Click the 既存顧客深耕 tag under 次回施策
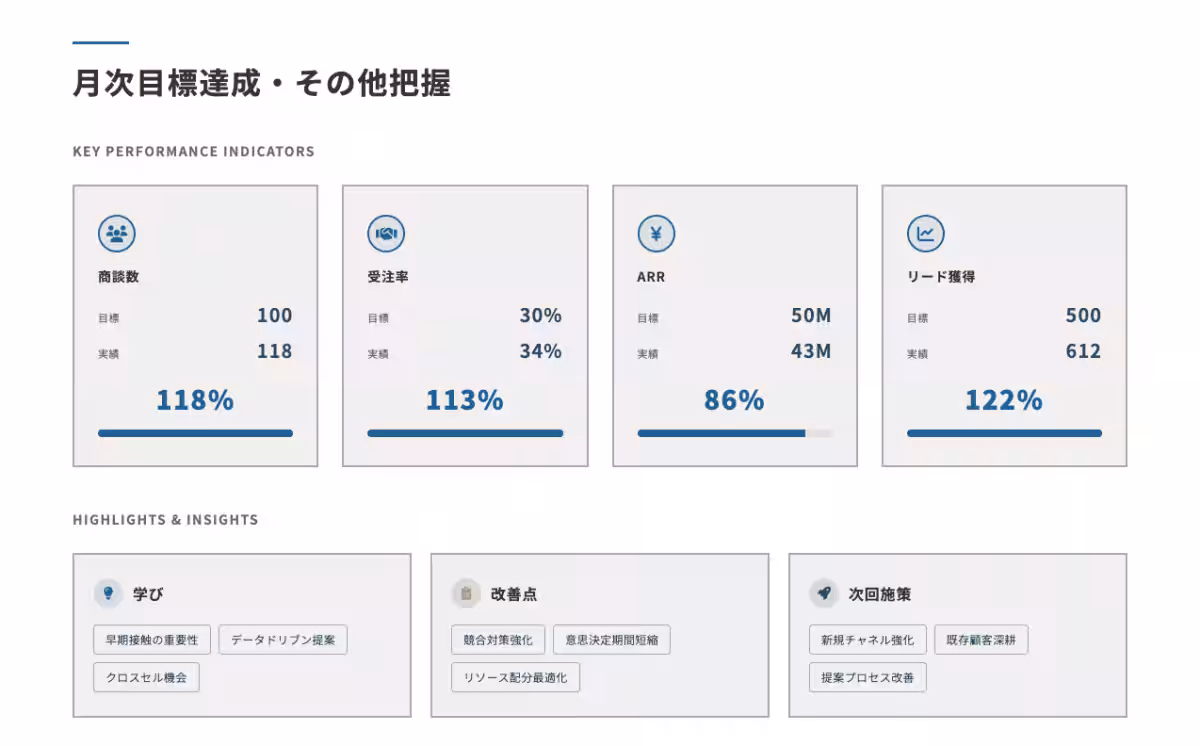This screenshot has width=1200, height=746. 982,640
